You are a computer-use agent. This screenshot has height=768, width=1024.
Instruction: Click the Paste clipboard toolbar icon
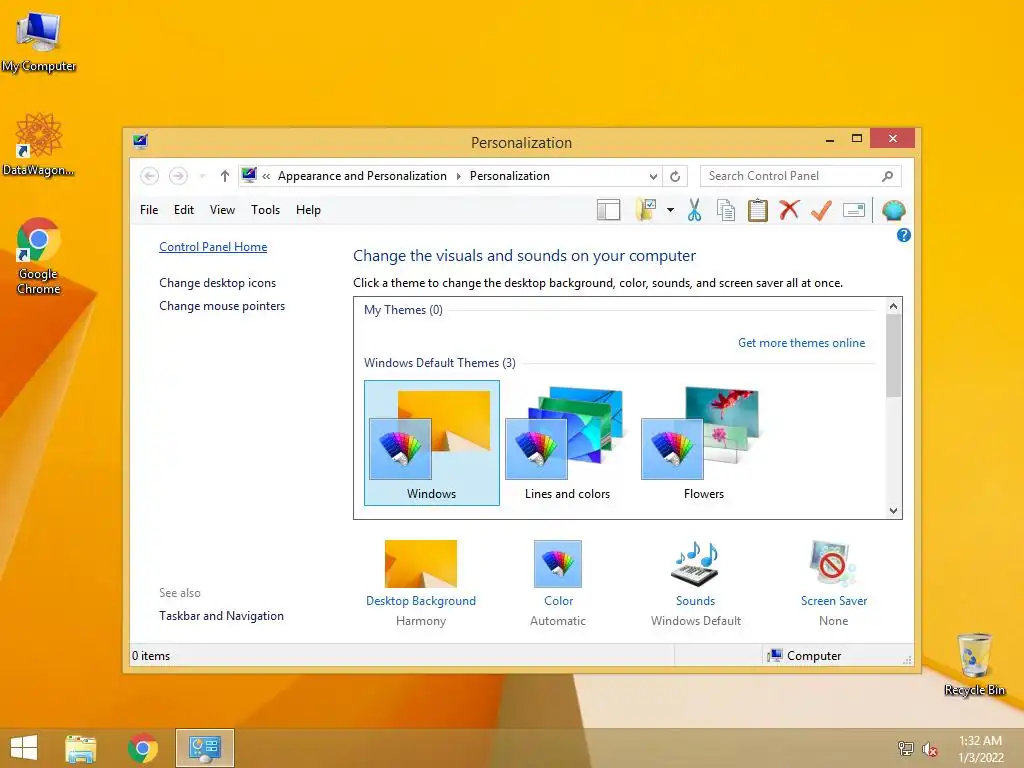coord(758,210)
